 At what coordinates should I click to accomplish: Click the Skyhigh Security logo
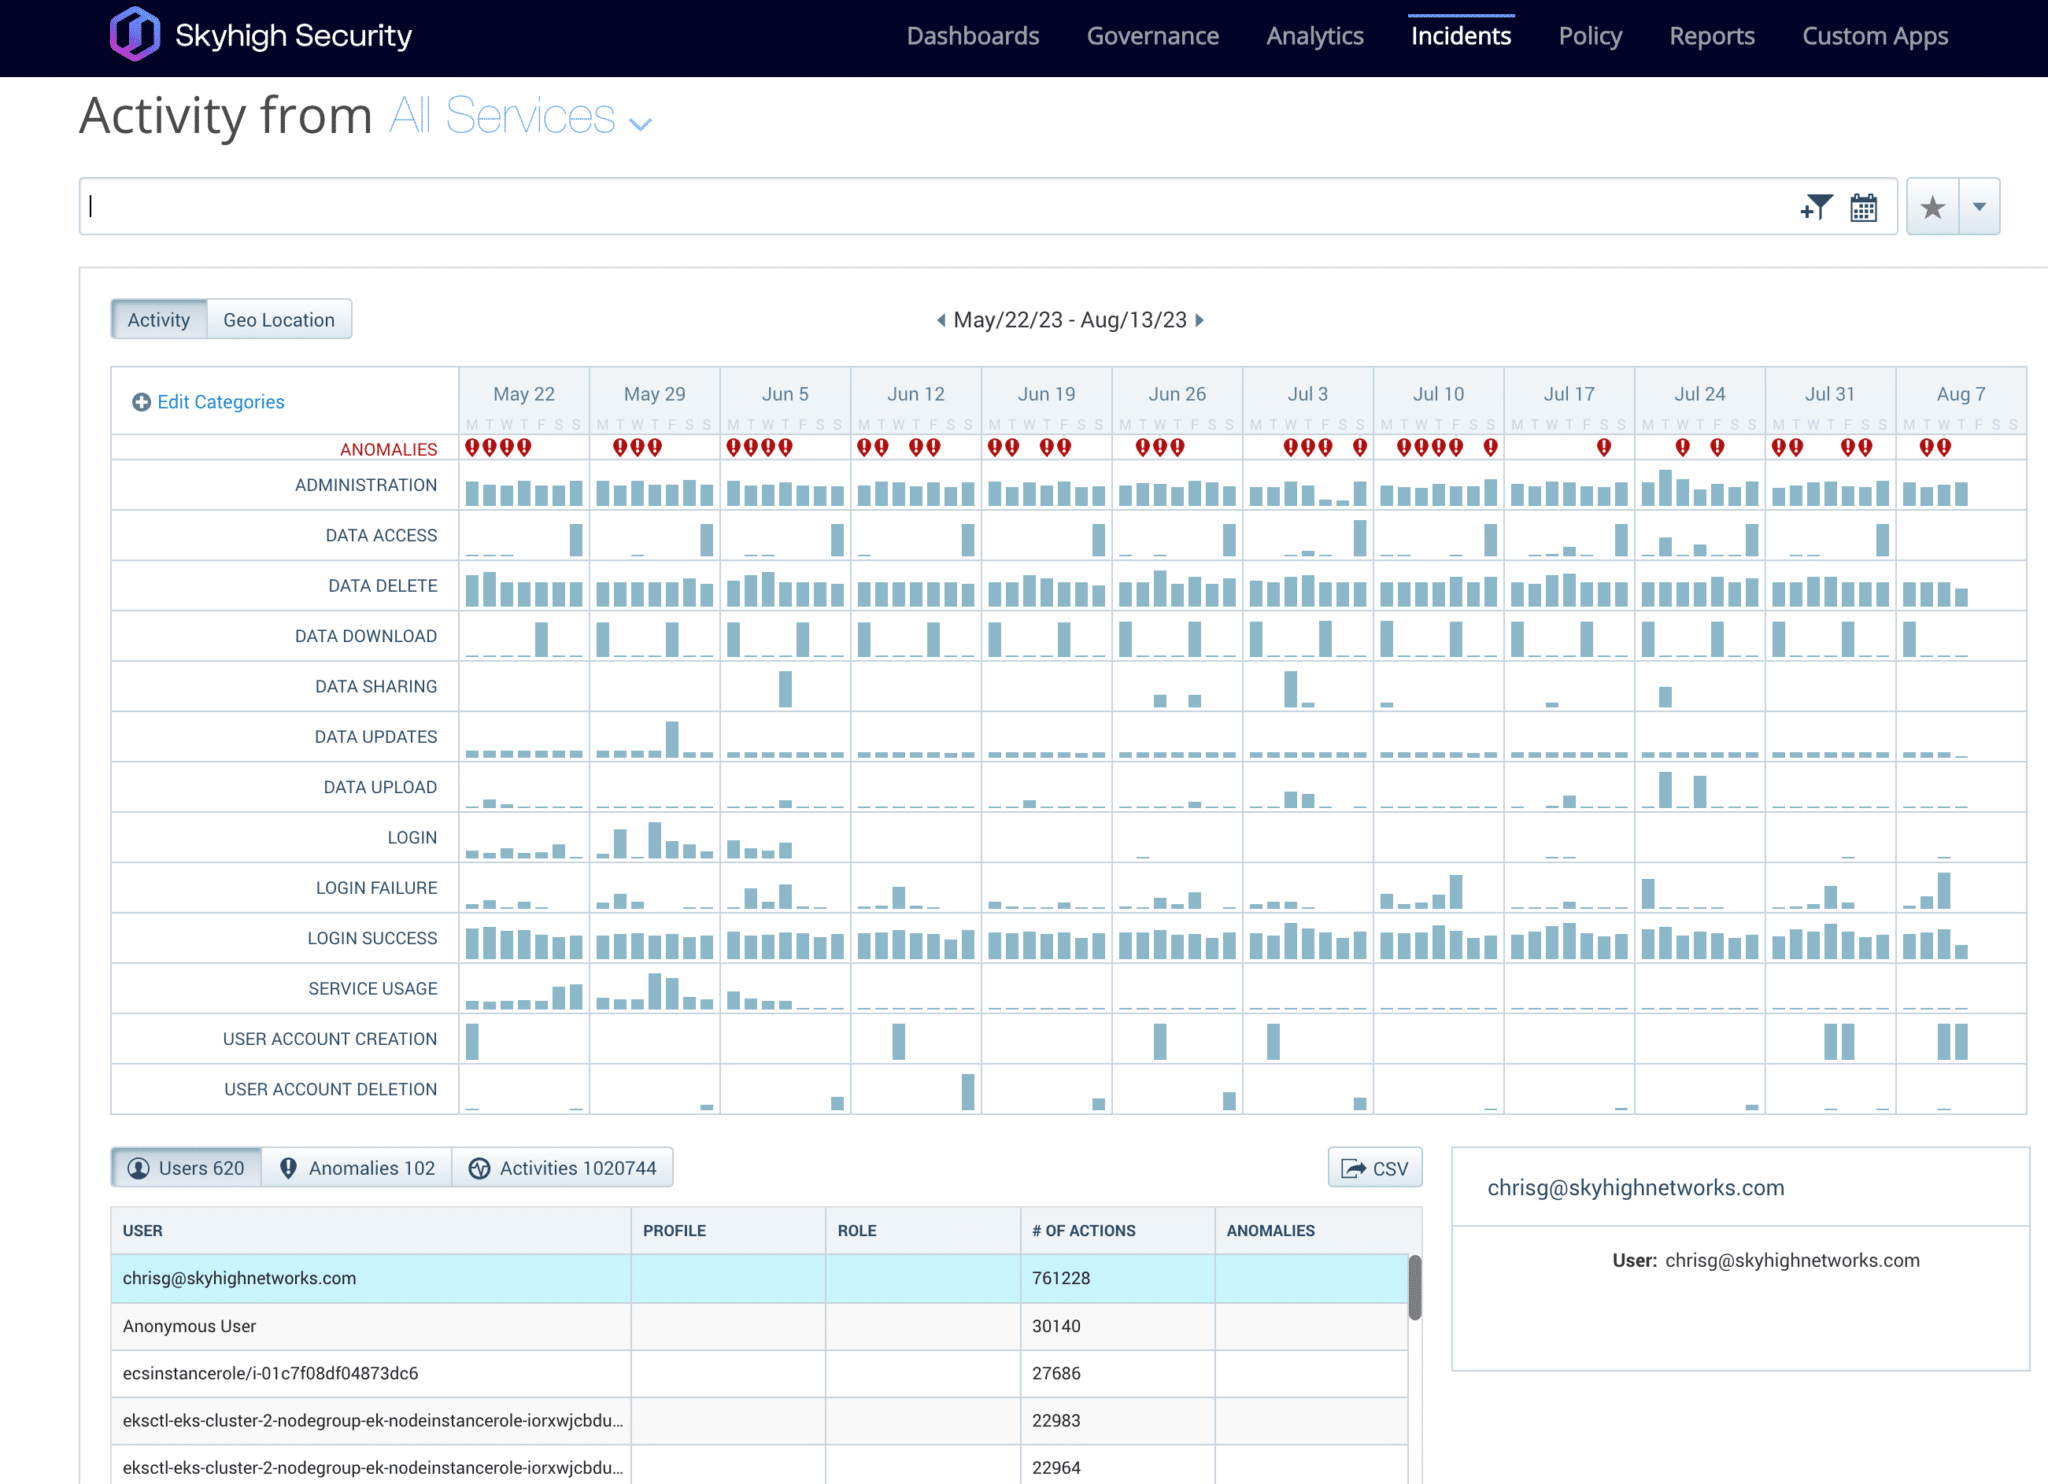[135, 34]
